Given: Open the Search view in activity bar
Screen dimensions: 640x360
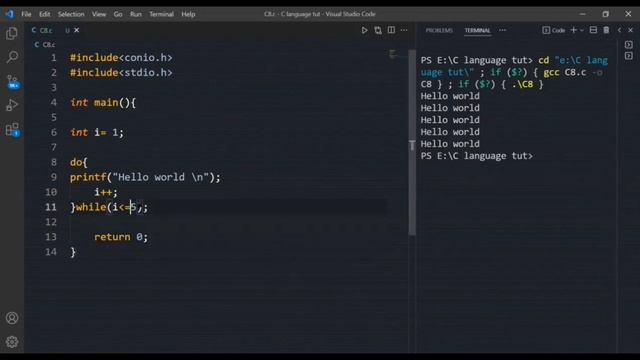Looking at the screenshot, I should [12, 57].
